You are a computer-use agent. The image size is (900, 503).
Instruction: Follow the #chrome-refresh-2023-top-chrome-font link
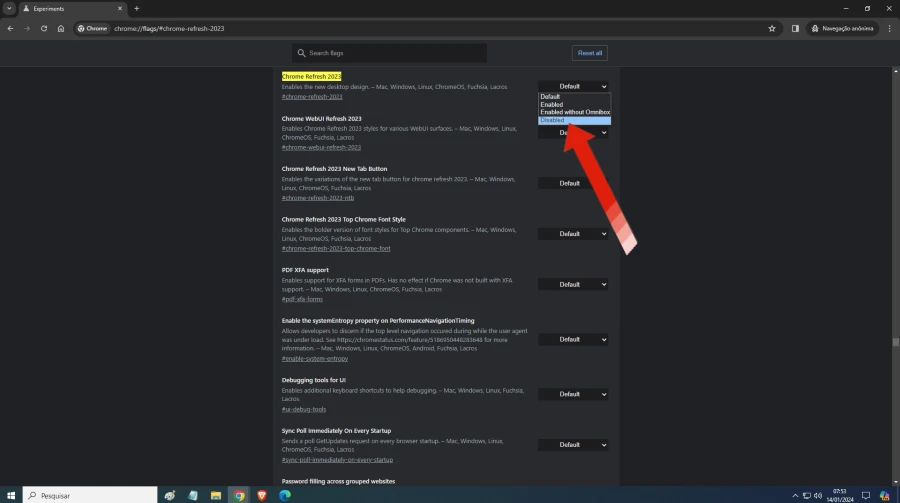pos(336,248)
